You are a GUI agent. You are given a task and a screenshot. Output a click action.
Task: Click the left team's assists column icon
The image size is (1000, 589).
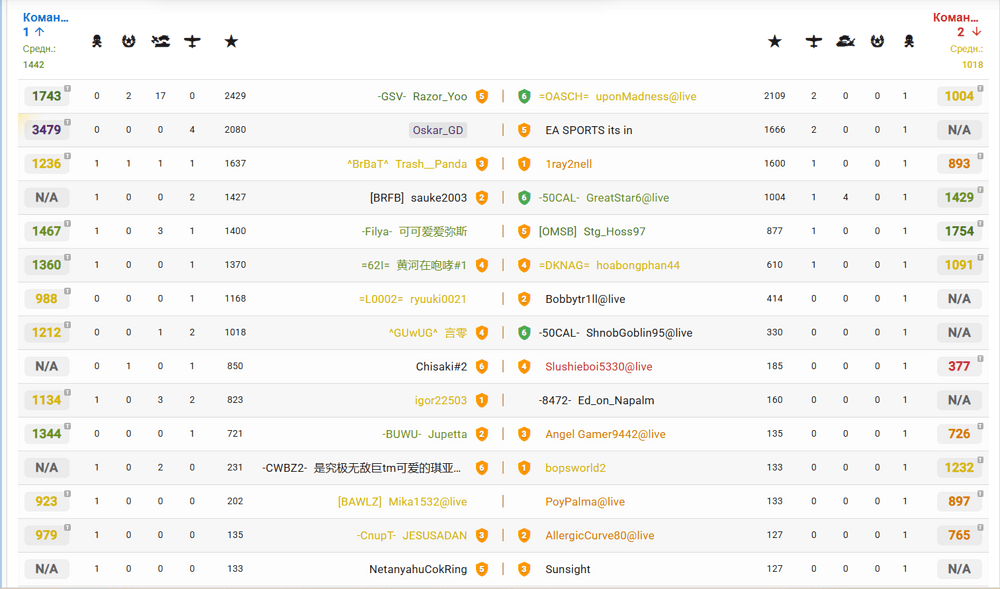click(128, 41)
